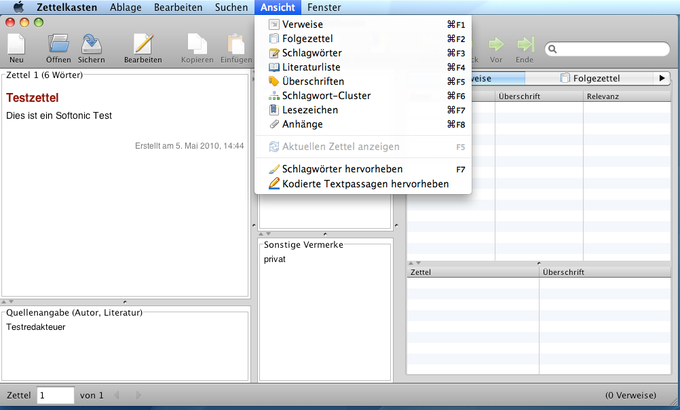
Task: Open the Zettelkasten application menu
Action: (x=67, y=7)
